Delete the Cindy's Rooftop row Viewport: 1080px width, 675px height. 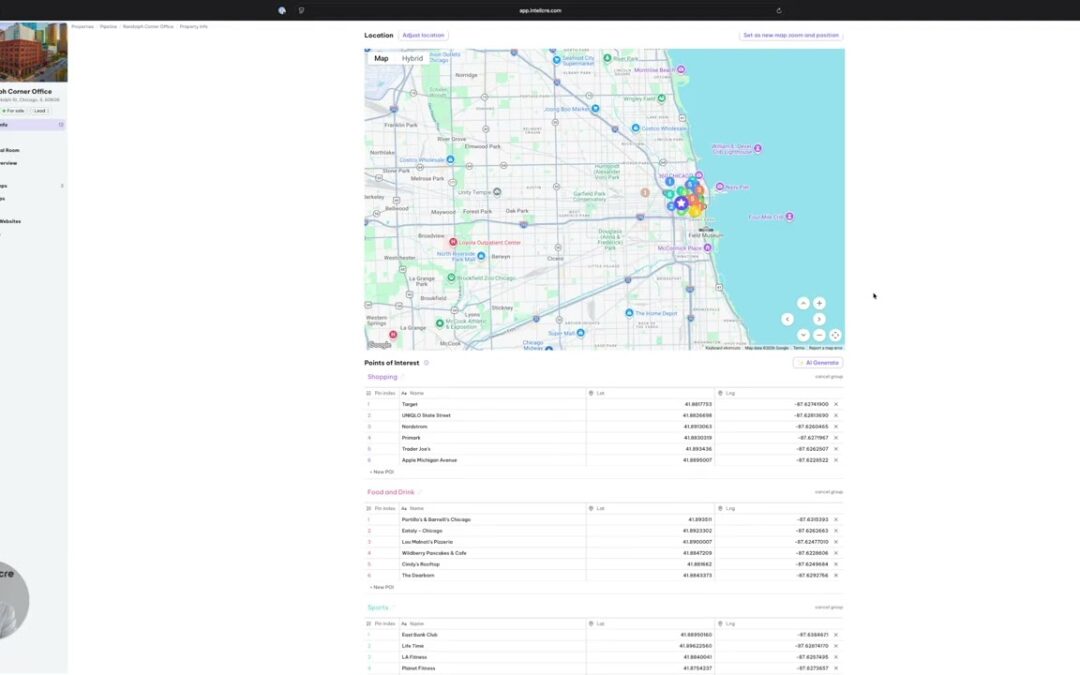pyautogui.click(x=835, y=564)
